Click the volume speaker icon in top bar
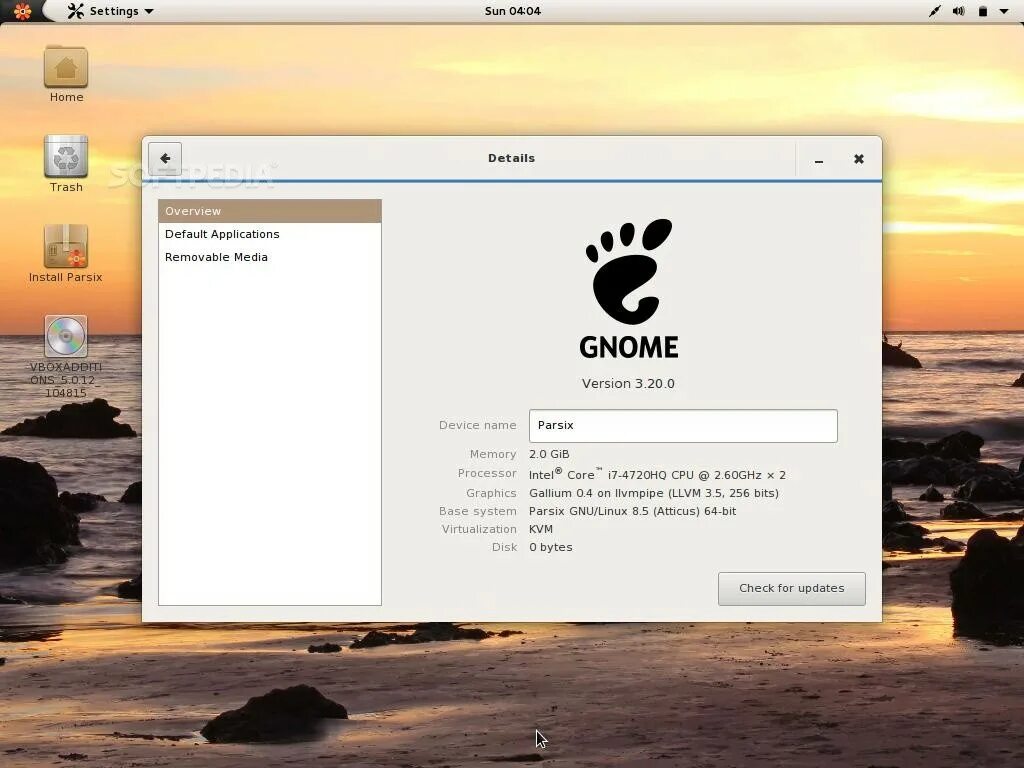 959,11
